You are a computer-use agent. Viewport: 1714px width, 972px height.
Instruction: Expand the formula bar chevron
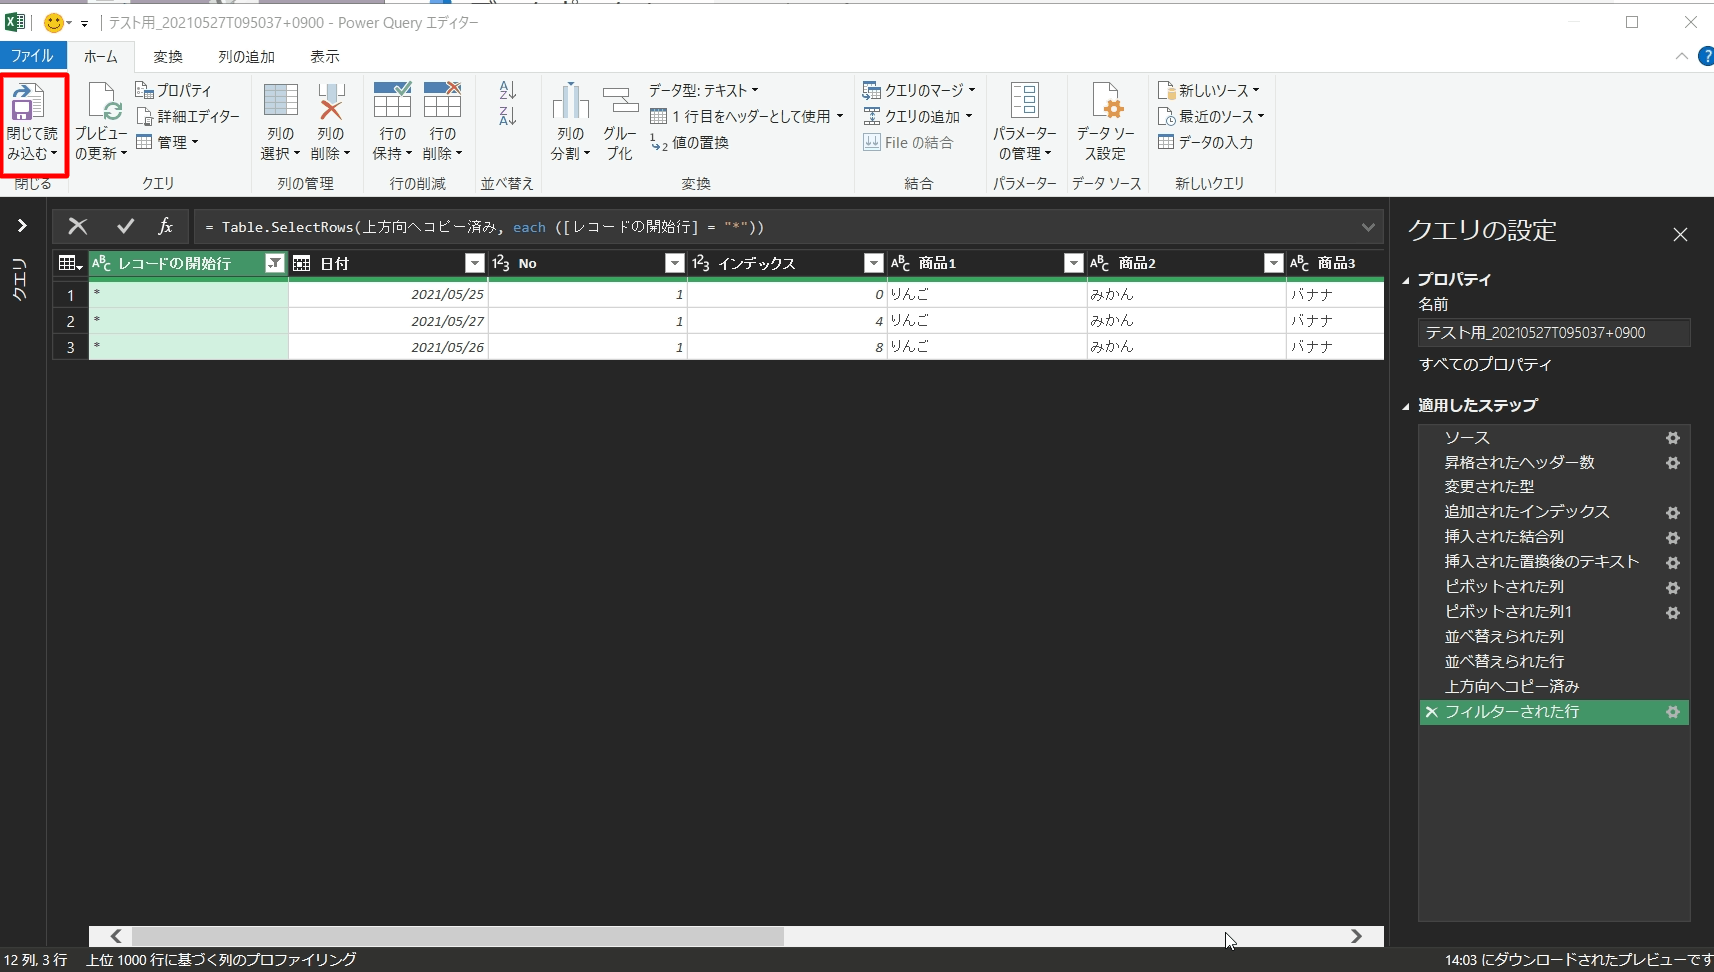tap(1367, 227)
